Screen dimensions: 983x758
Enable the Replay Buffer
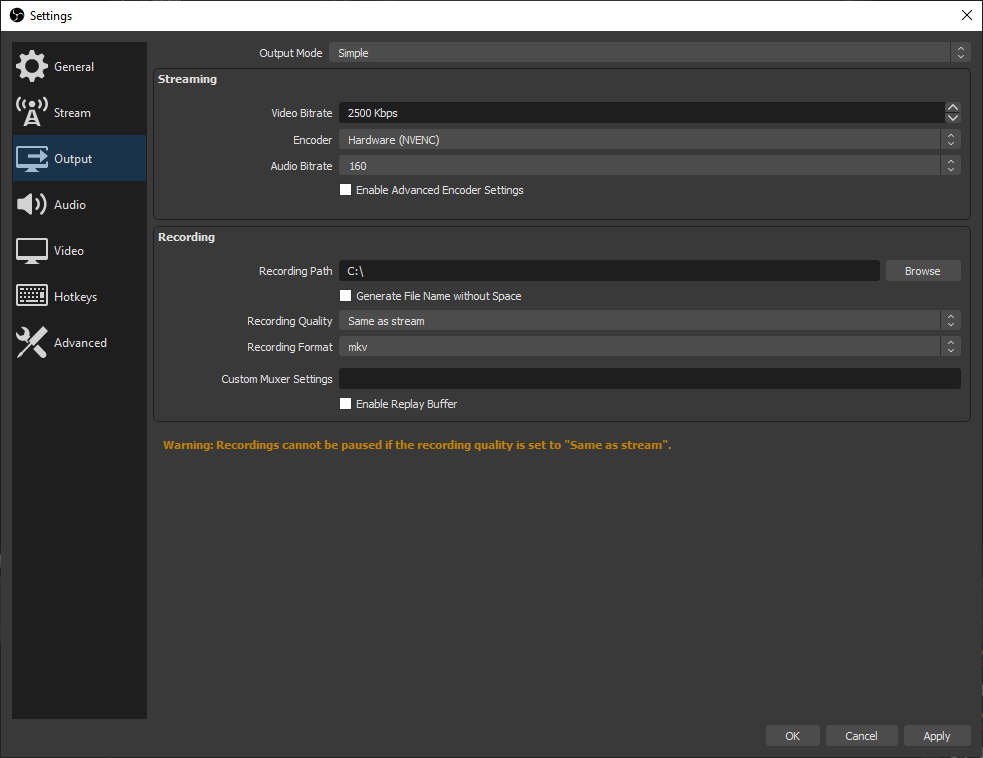coord(346,404)
